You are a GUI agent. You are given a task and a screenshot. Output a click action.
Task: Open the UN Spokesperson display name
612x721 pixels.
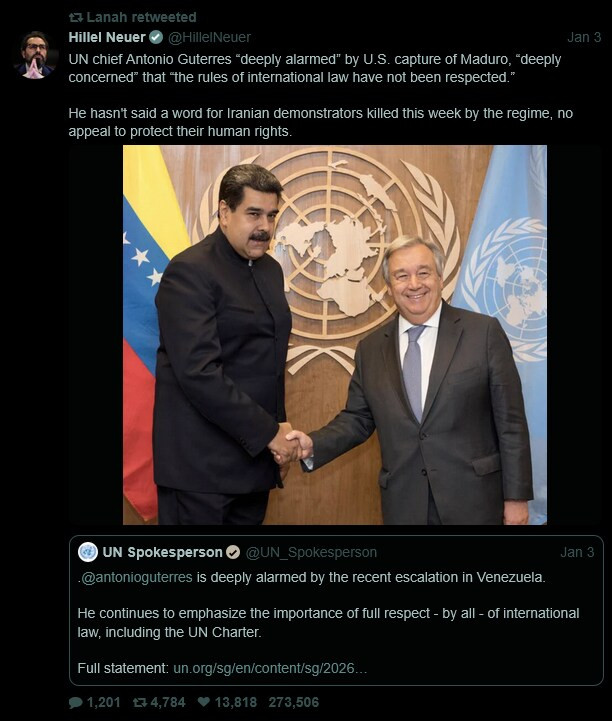[163, 552]
